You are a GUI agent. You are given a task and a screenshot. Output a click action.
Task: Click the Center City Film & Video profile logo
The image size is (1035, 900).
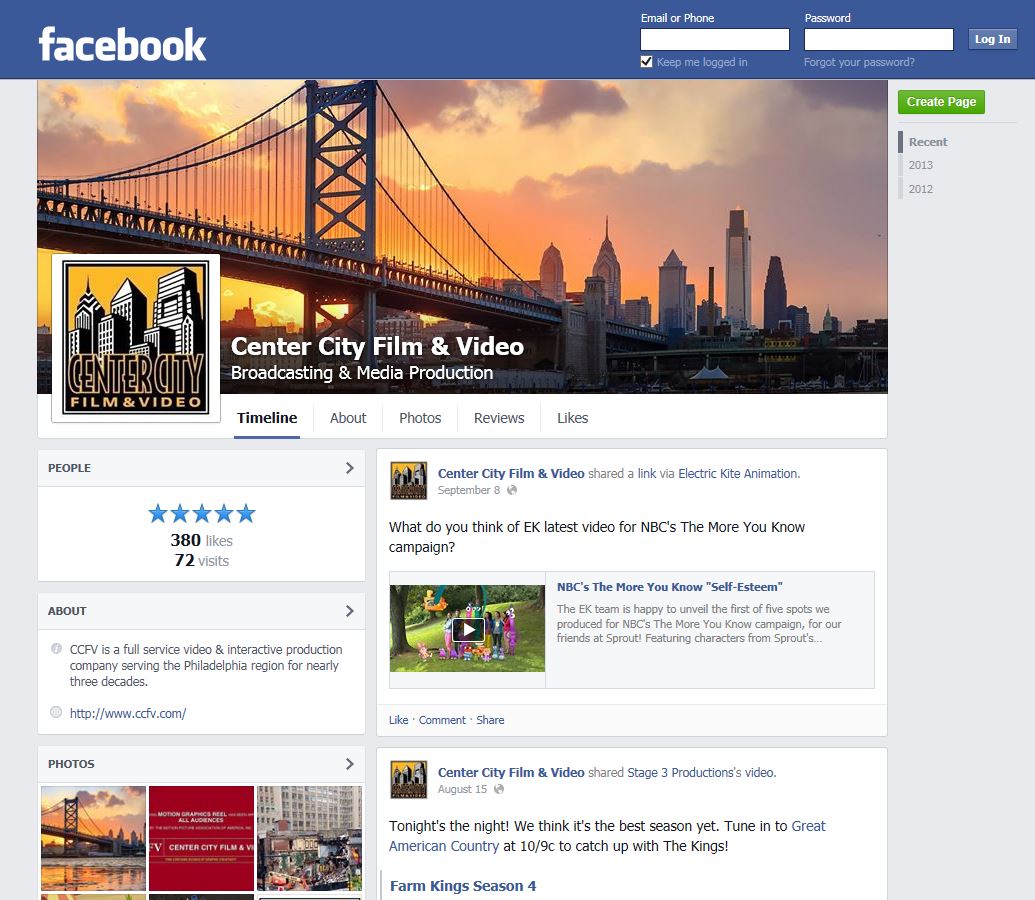pyautogui.click(x=136, y=337)
